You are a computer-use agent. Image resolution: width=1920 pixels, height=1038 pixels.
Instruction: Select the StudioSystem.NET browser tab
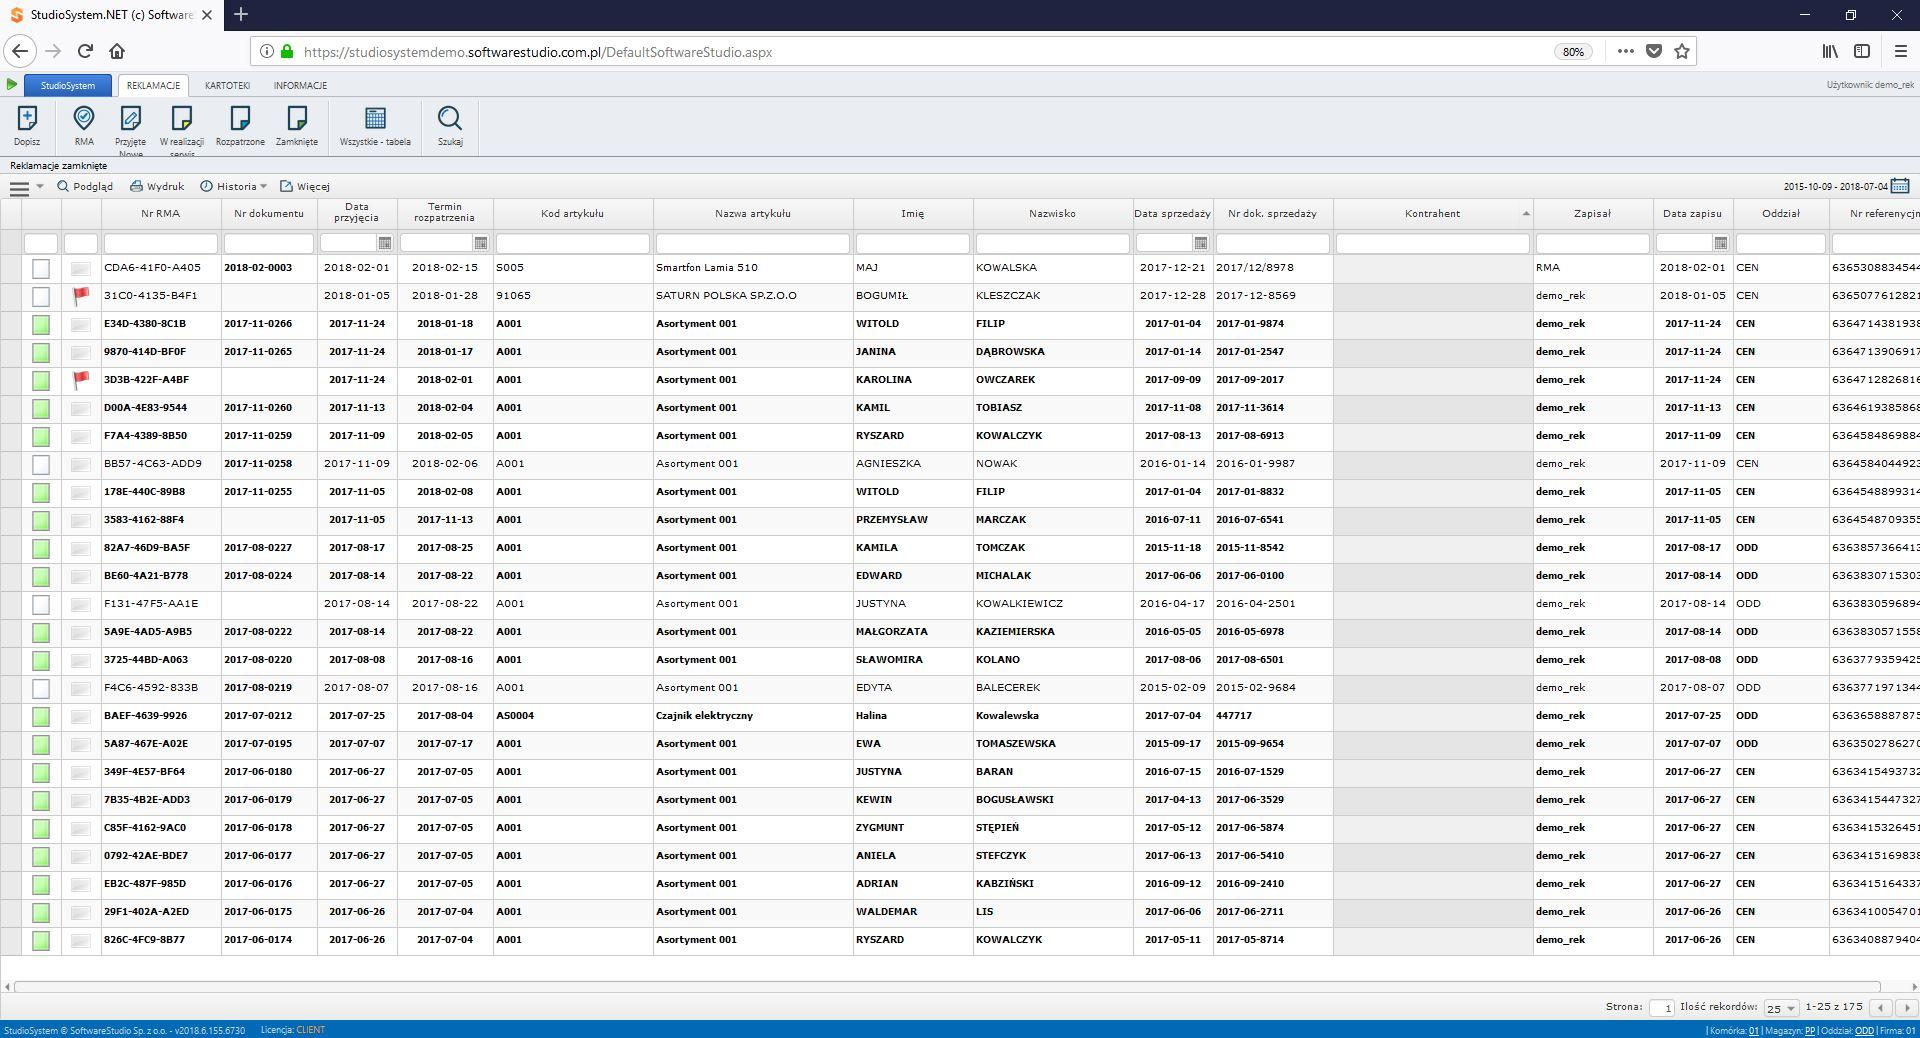click(x=110, y=15)
